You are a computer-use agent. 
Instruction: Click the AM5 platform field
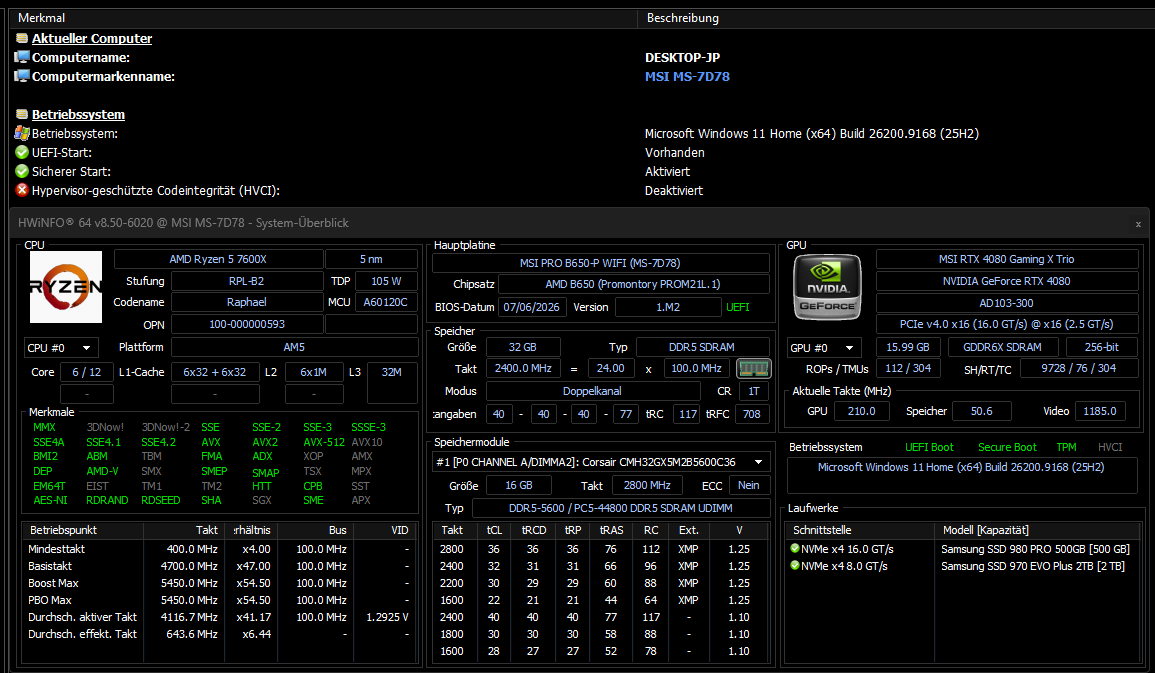click(295, 347)
